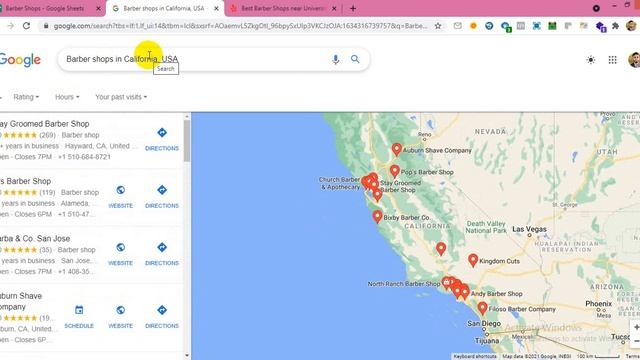Reload the page

click(x=27, y=26)
